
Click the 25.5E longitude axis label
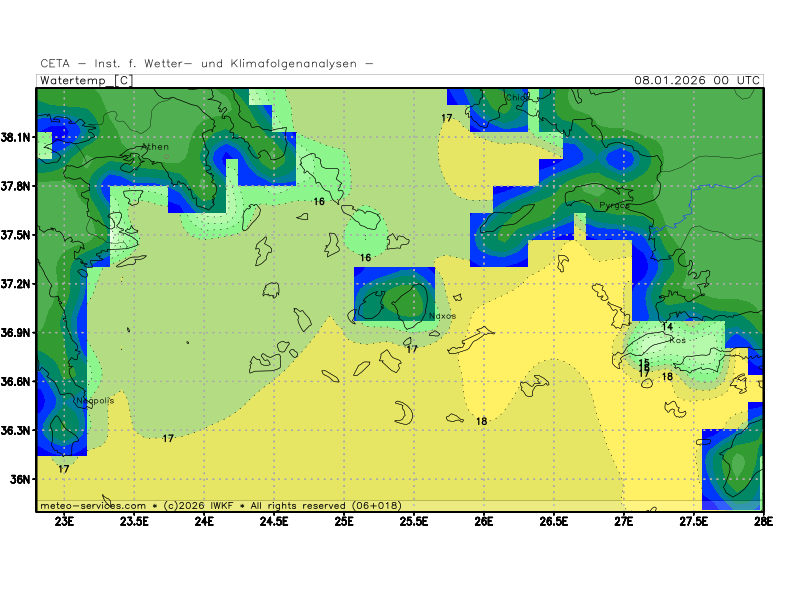point(414,521)
